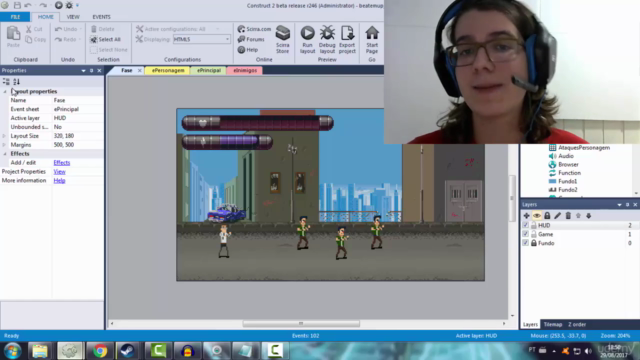Click the Debug layout button

pyautogui.click(x=327, y=39)
